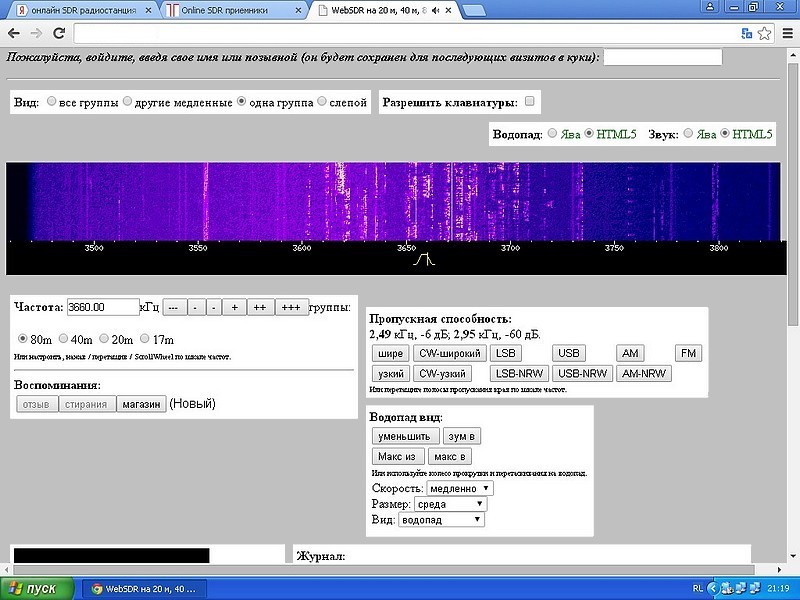Open the Скорость dropdown
This screenshot has height=600, width=800.
pyautogui.click(x=459, y=488)
